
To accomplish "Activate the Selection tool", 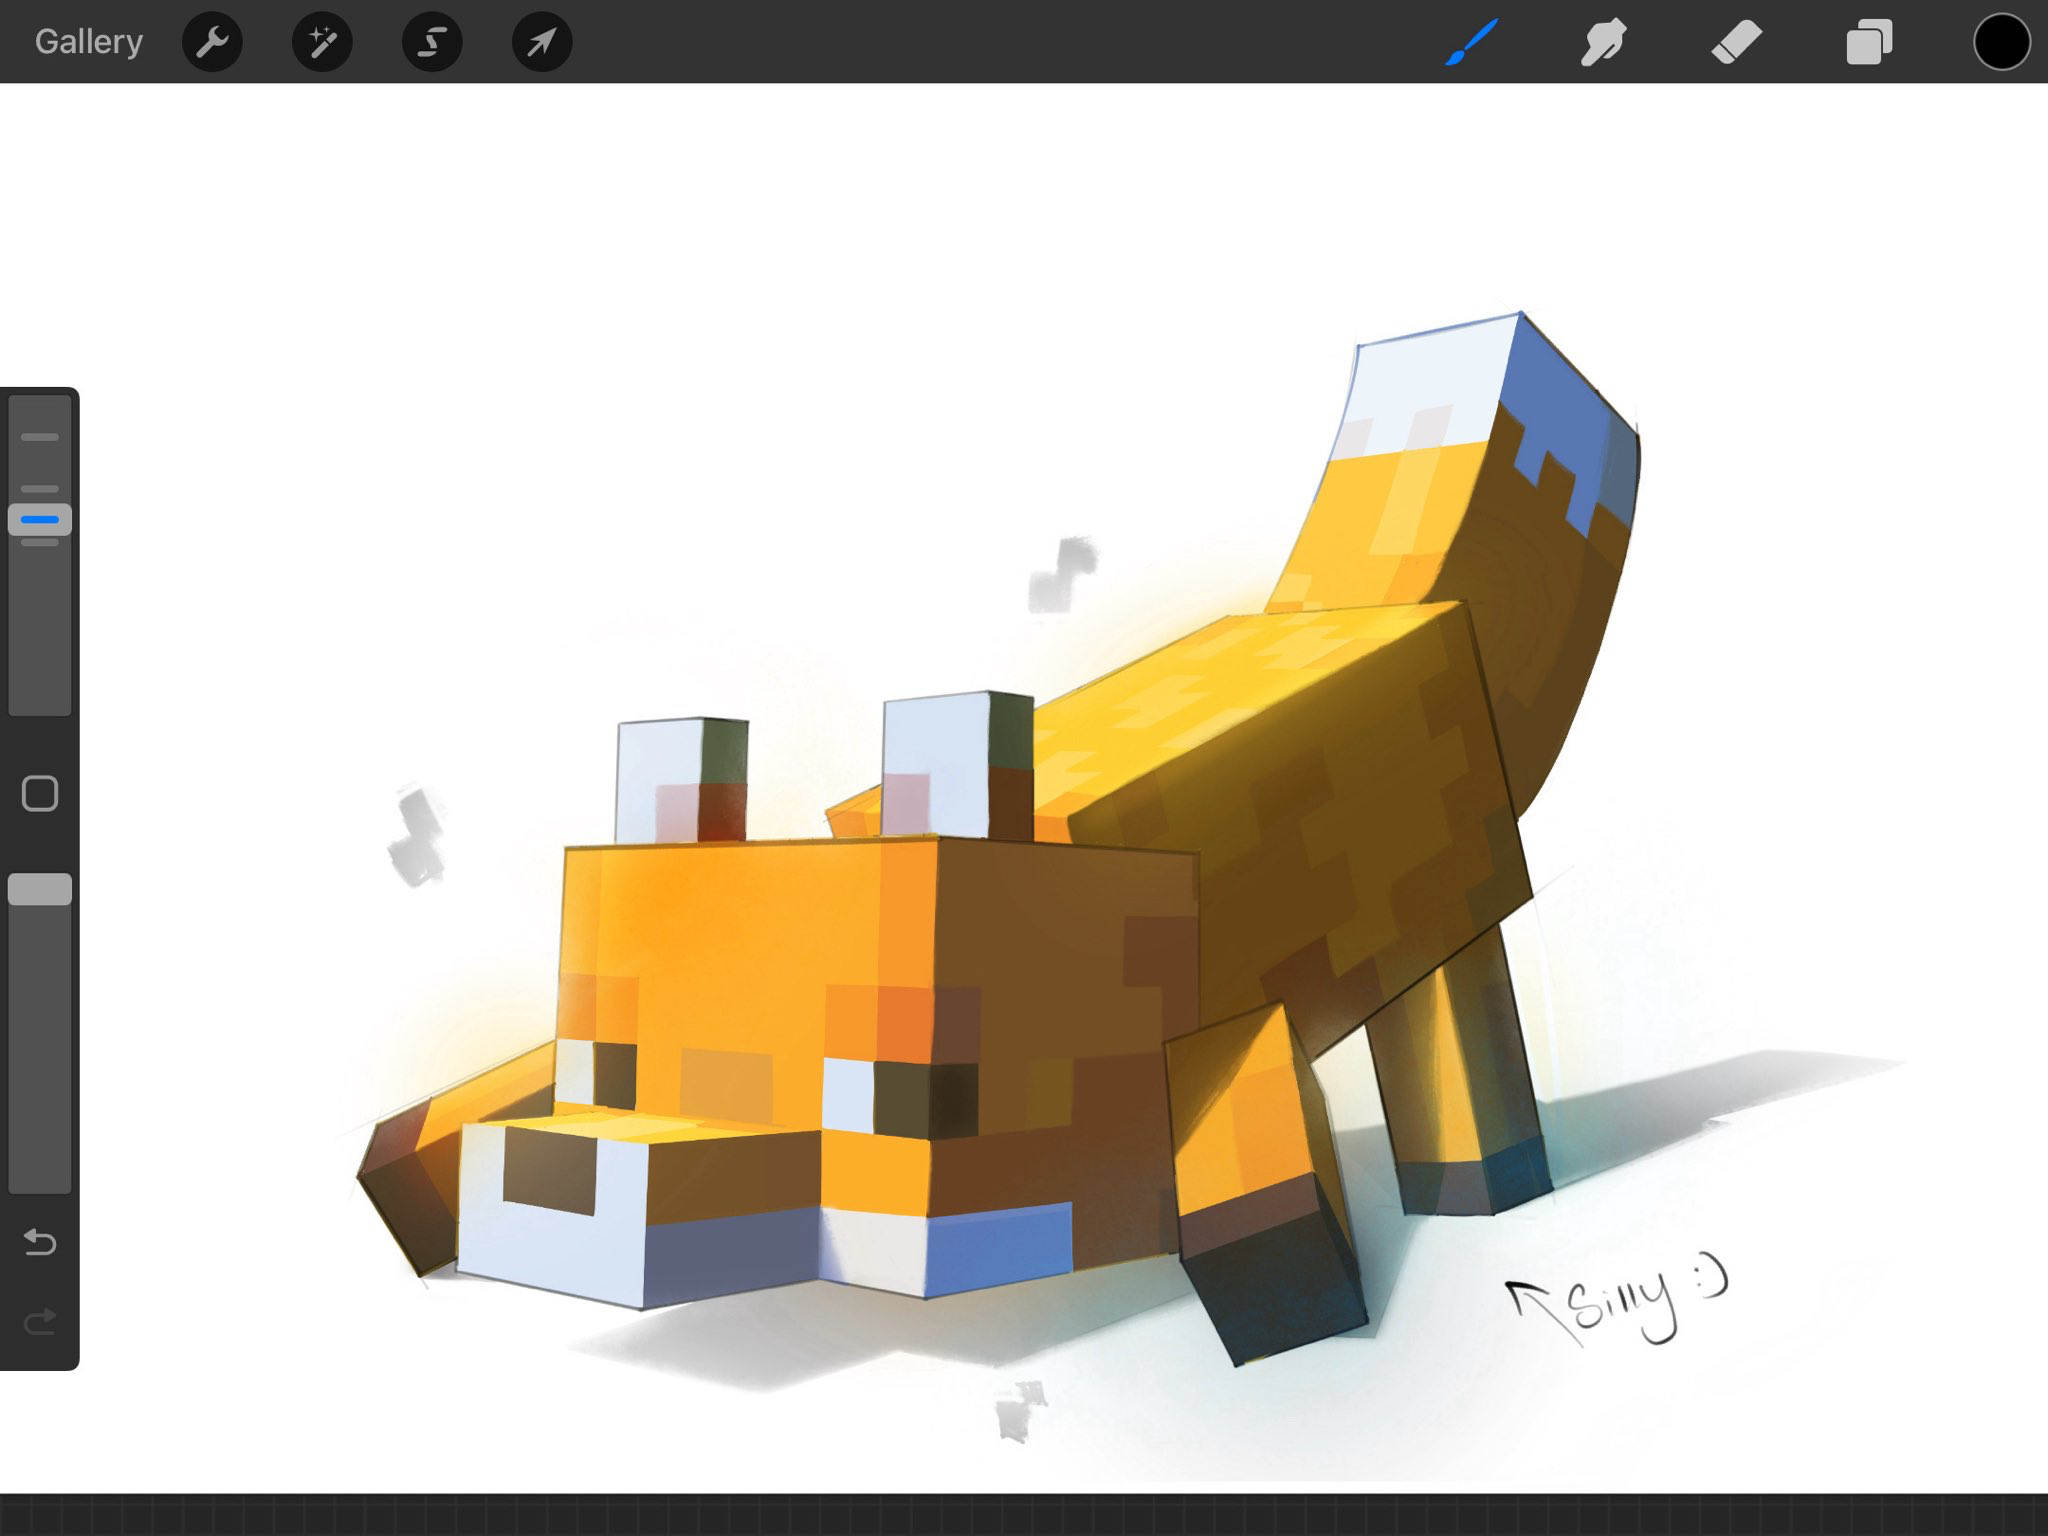I will (432, 42).
